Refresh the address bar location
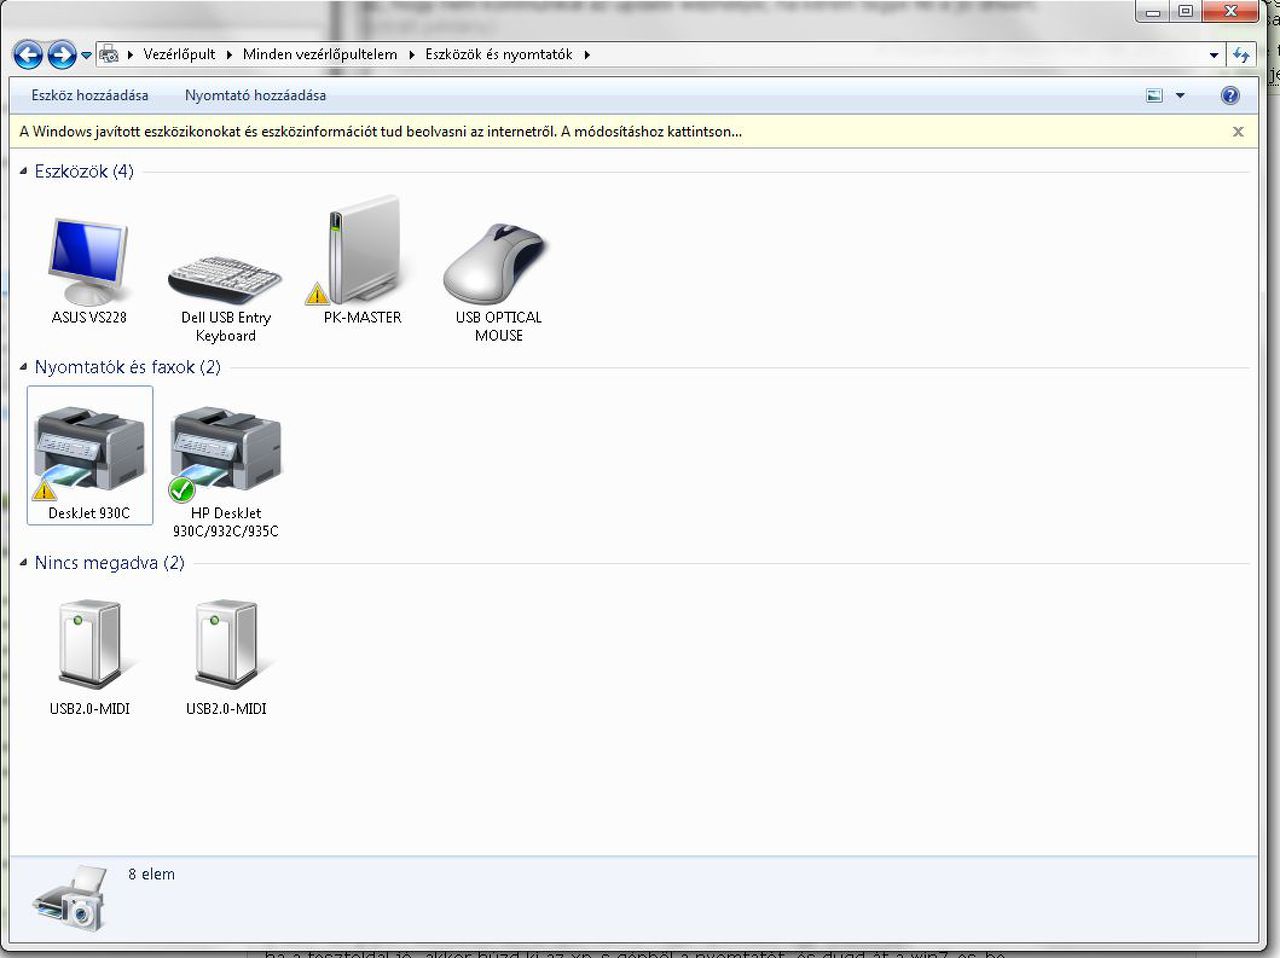Image resolution: width=1280 pixels, height=958 pixels. [1242, 55]
